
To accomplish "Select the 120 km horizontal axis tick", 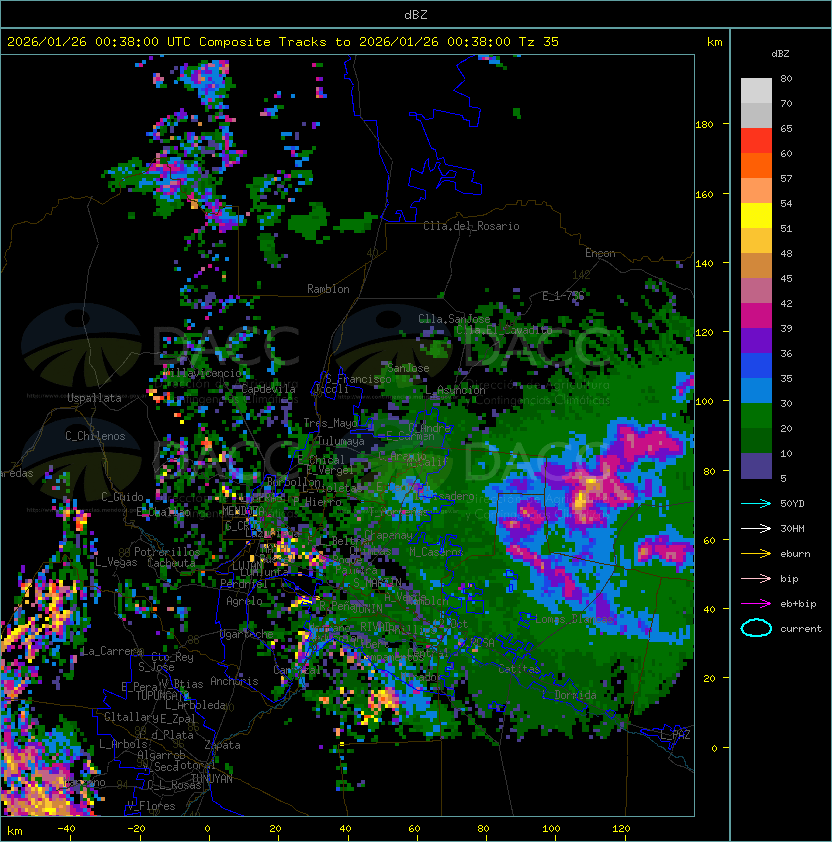I will [x=621, y=829].
